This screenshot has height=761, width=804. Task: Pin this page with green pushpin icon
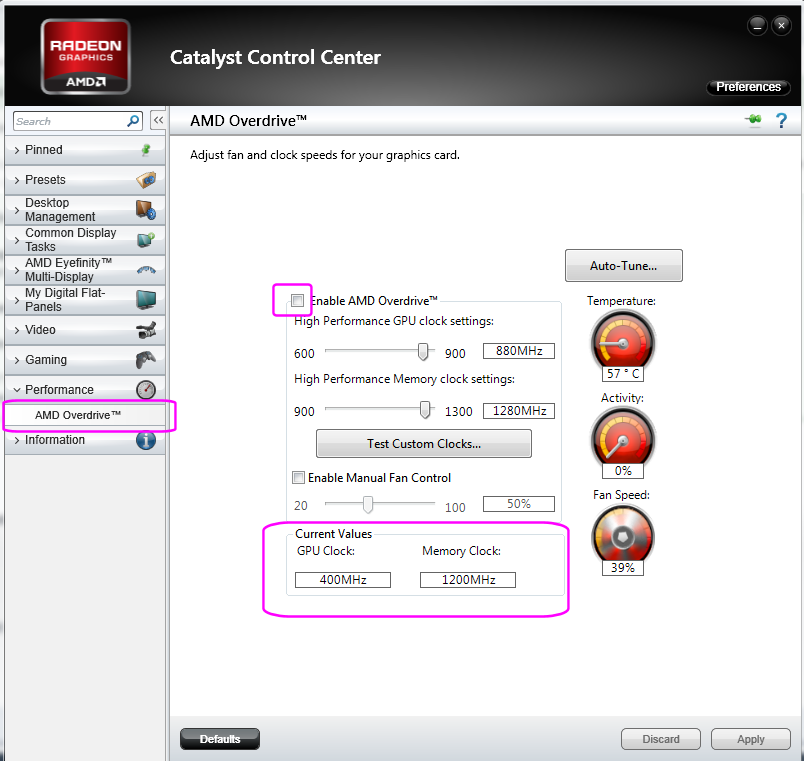click(x=753, y=121)
